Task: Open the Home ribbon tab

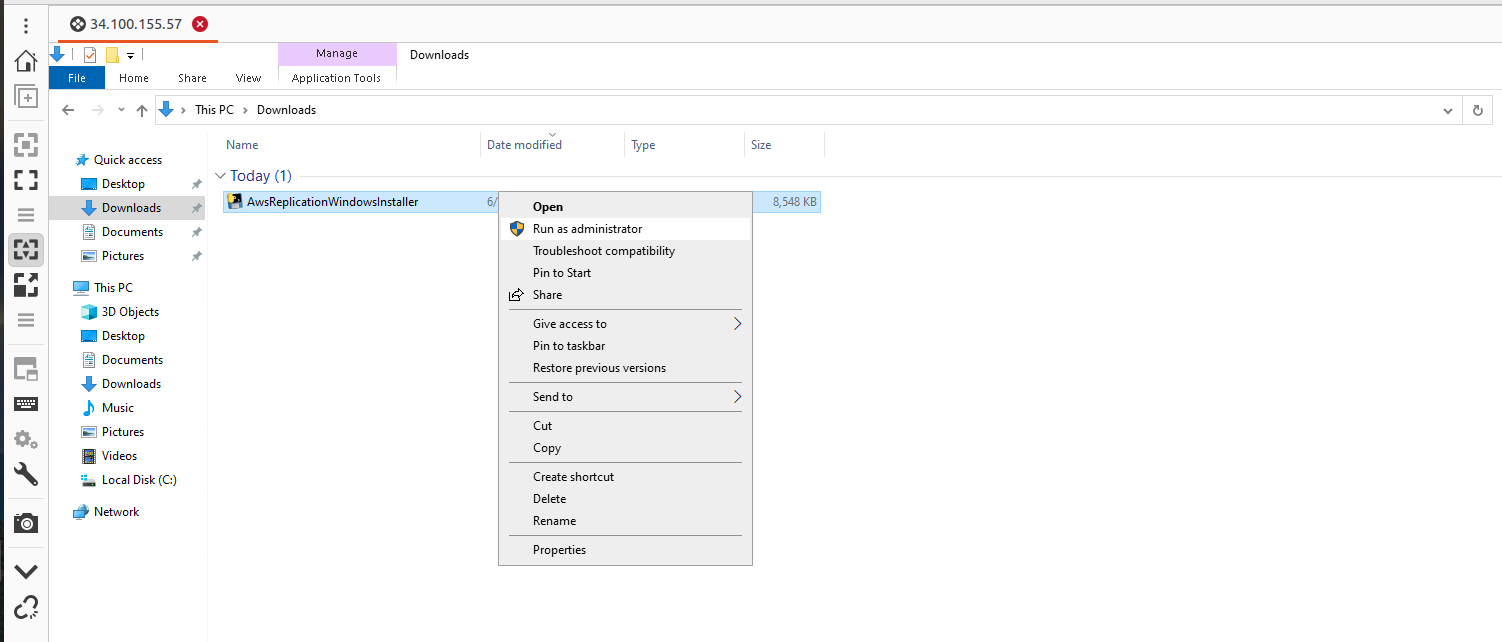Action: coord(134,78)
